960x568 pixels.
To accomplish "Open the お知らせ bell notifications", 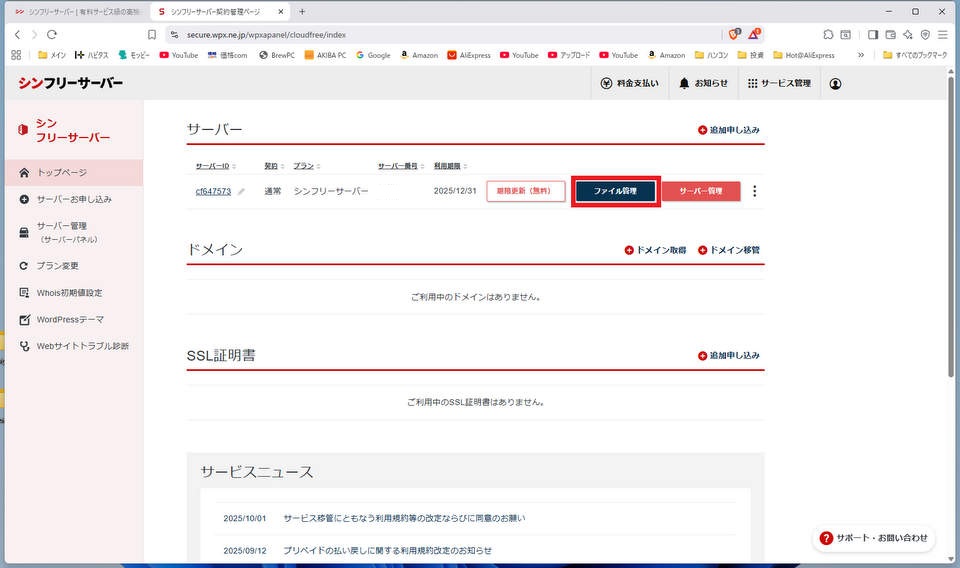I will coord(703,83).
